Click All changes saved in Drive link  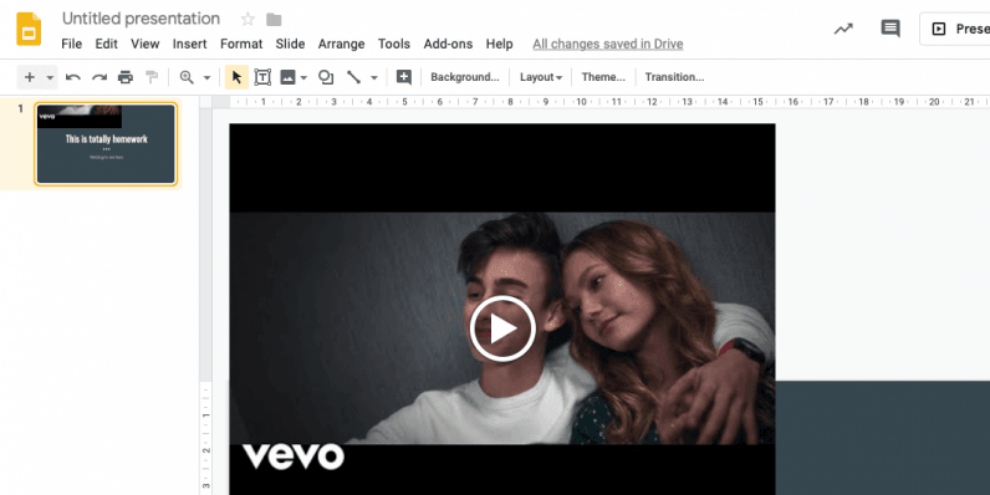607,44
